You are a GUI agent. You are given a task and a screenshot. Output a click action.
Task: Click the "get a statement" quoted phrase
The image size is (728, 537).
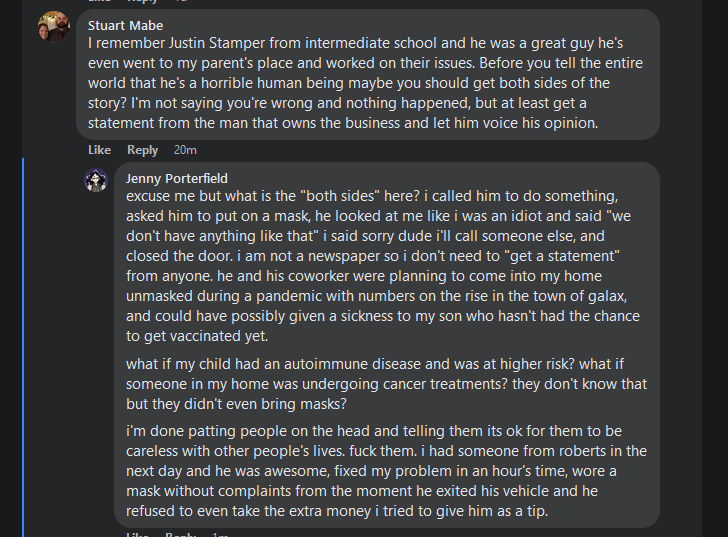click(x=519, y=255)
